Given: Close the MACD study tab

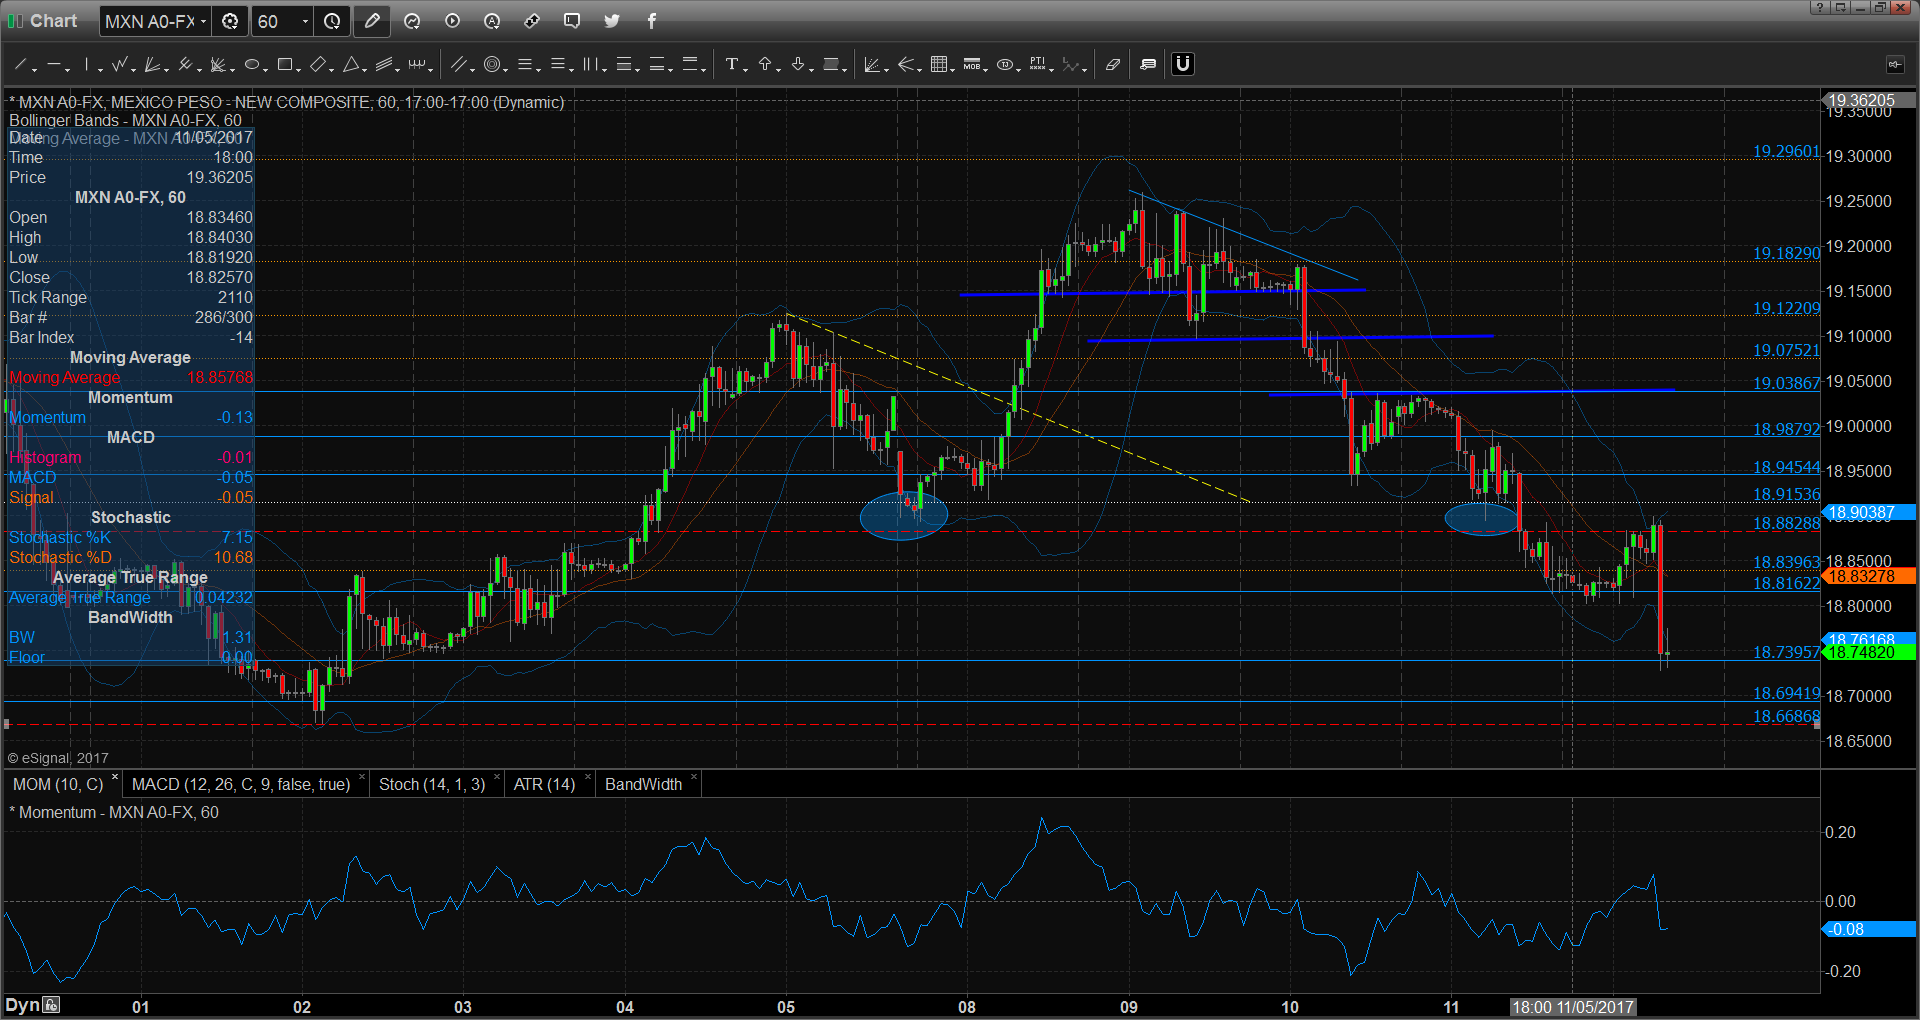Looking at the screenshot, I should click(x=362, y=778).
